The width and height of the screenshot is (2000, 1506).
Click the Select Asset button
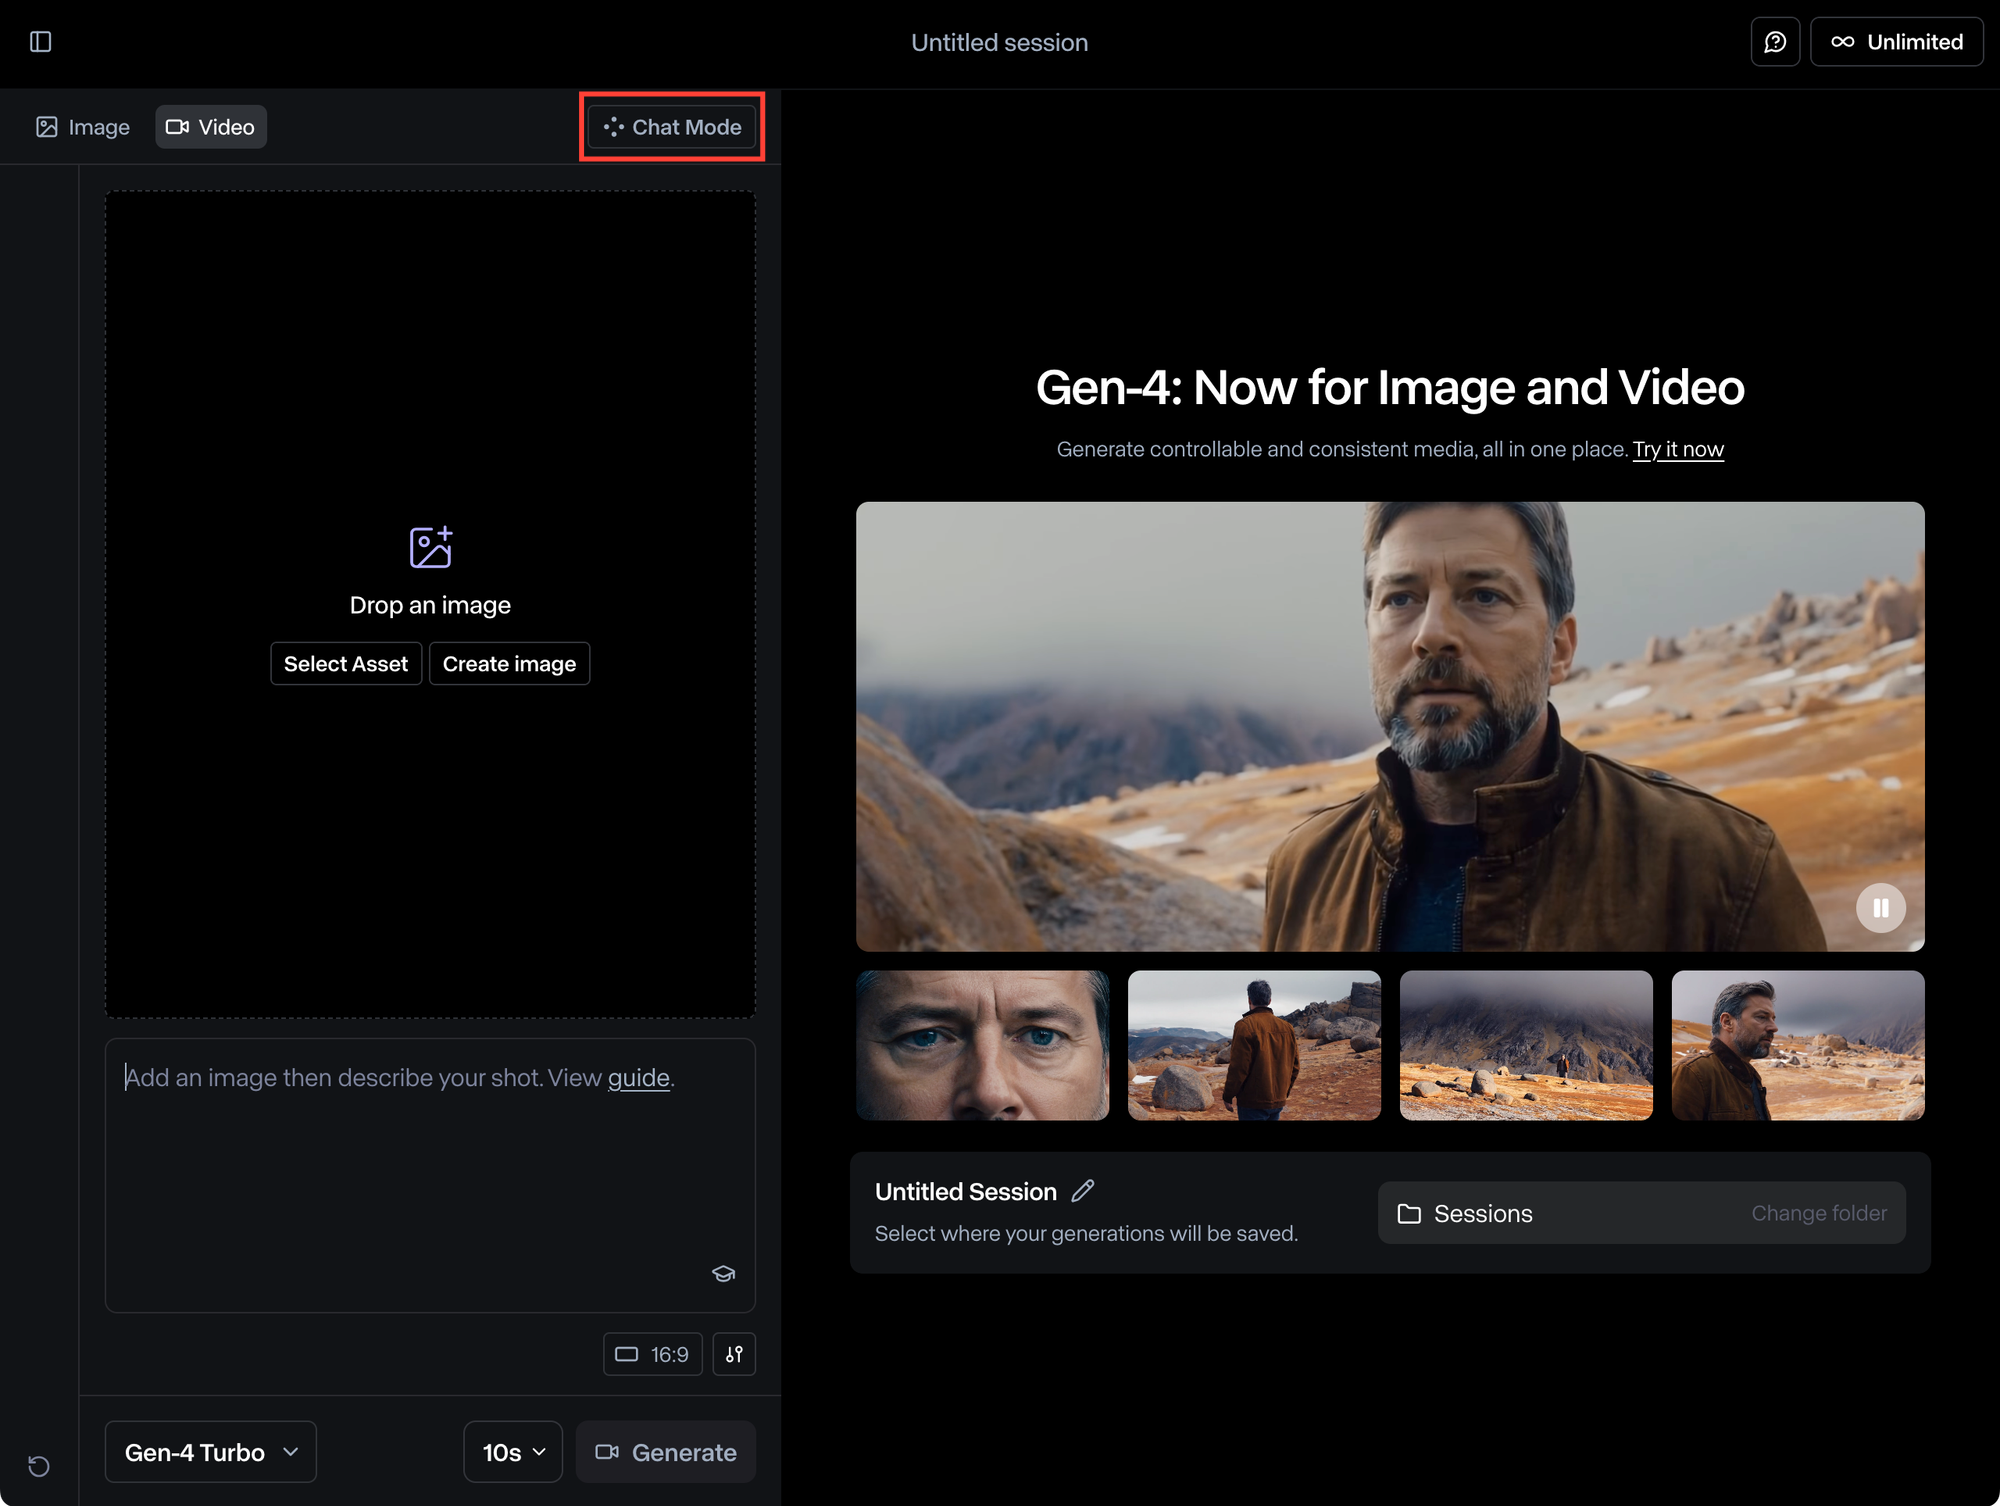[346, 664]
